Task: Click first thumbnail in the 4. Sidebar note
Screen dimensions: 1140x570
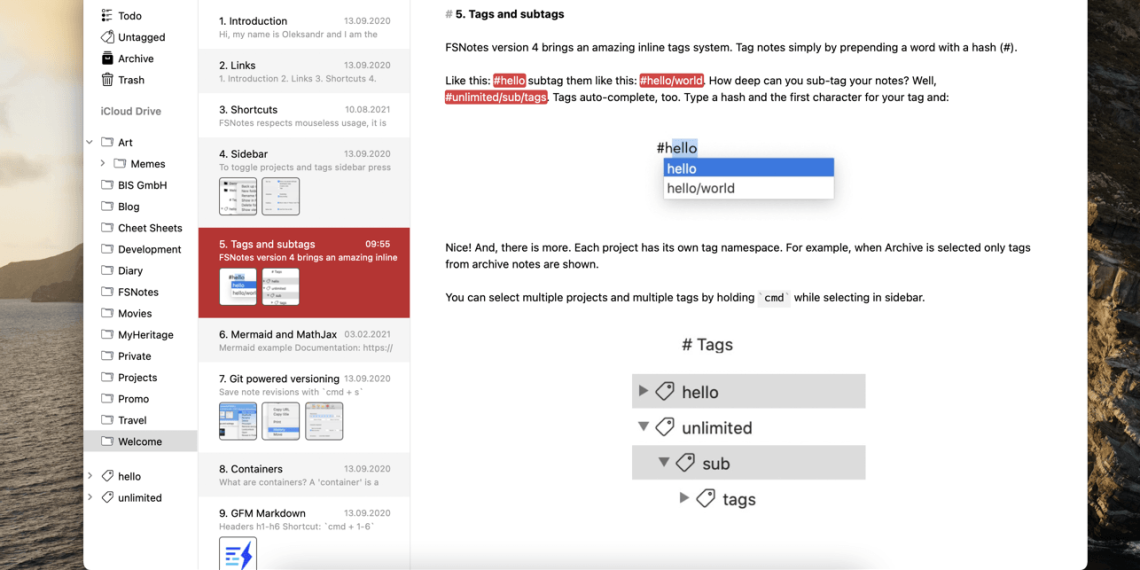Action: (237, 197)
